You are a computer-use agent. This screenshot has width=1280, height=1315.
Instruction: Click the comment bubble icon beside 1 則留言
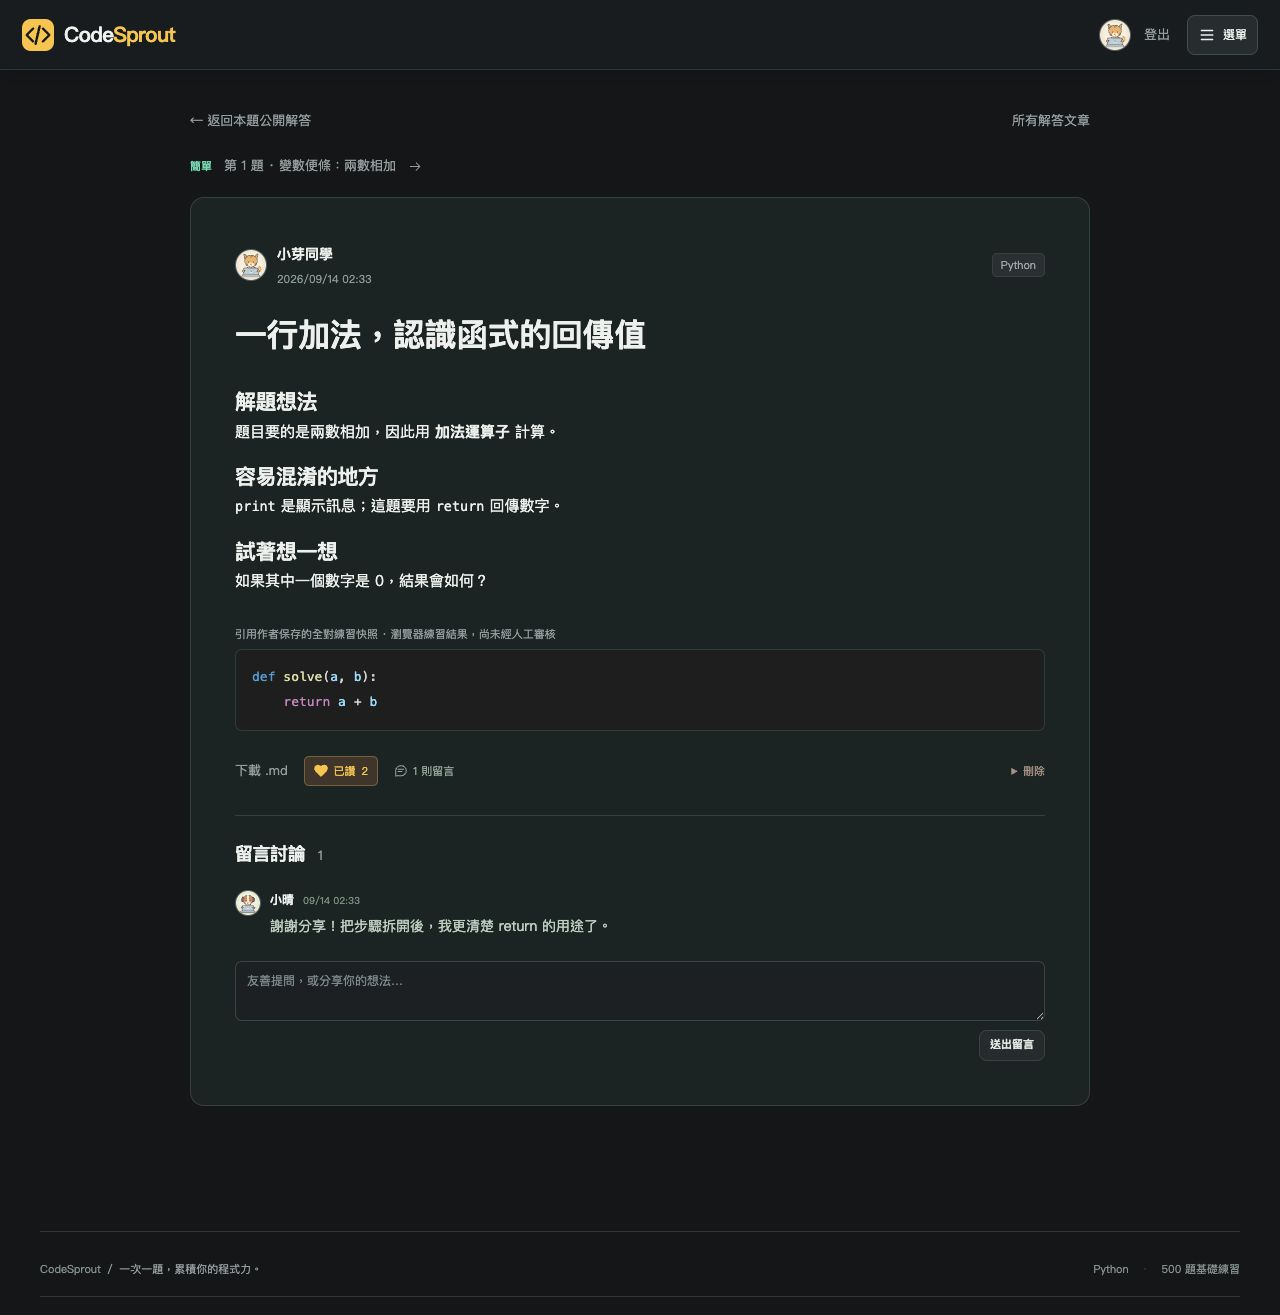(x=401, y=771)
